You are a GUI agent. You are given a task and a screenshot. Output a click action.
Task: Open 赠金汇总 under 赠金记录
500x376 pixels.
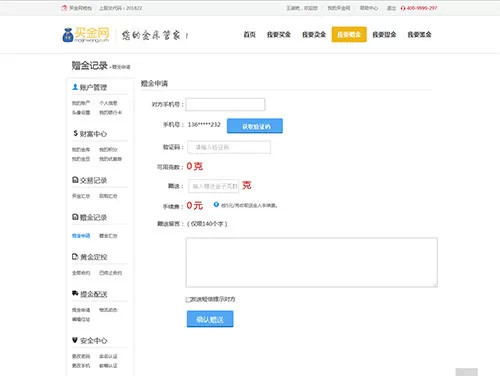pyautogui.click(x=108, y=236)
